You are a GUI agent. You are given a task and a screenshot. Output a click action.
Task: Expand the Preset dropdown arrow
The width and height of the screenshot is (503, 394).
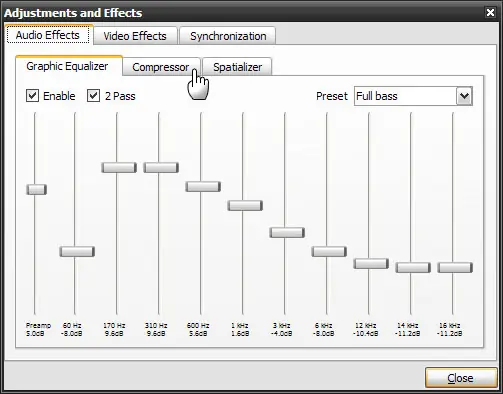coord(464,96)
